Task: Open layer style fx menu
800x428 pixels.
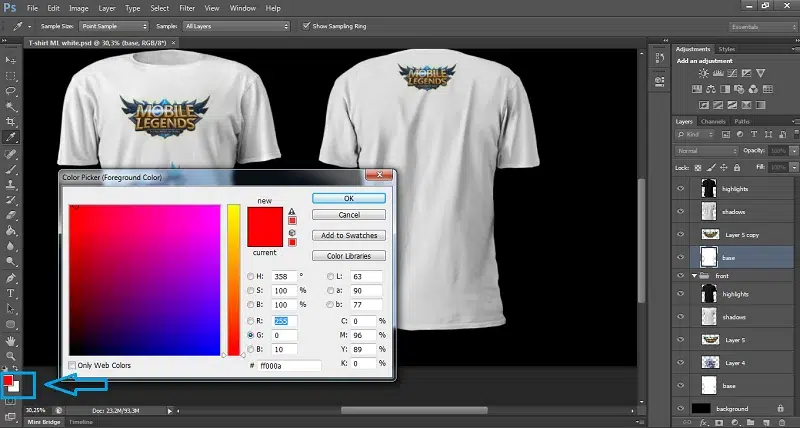Action: tap(704, 422)
